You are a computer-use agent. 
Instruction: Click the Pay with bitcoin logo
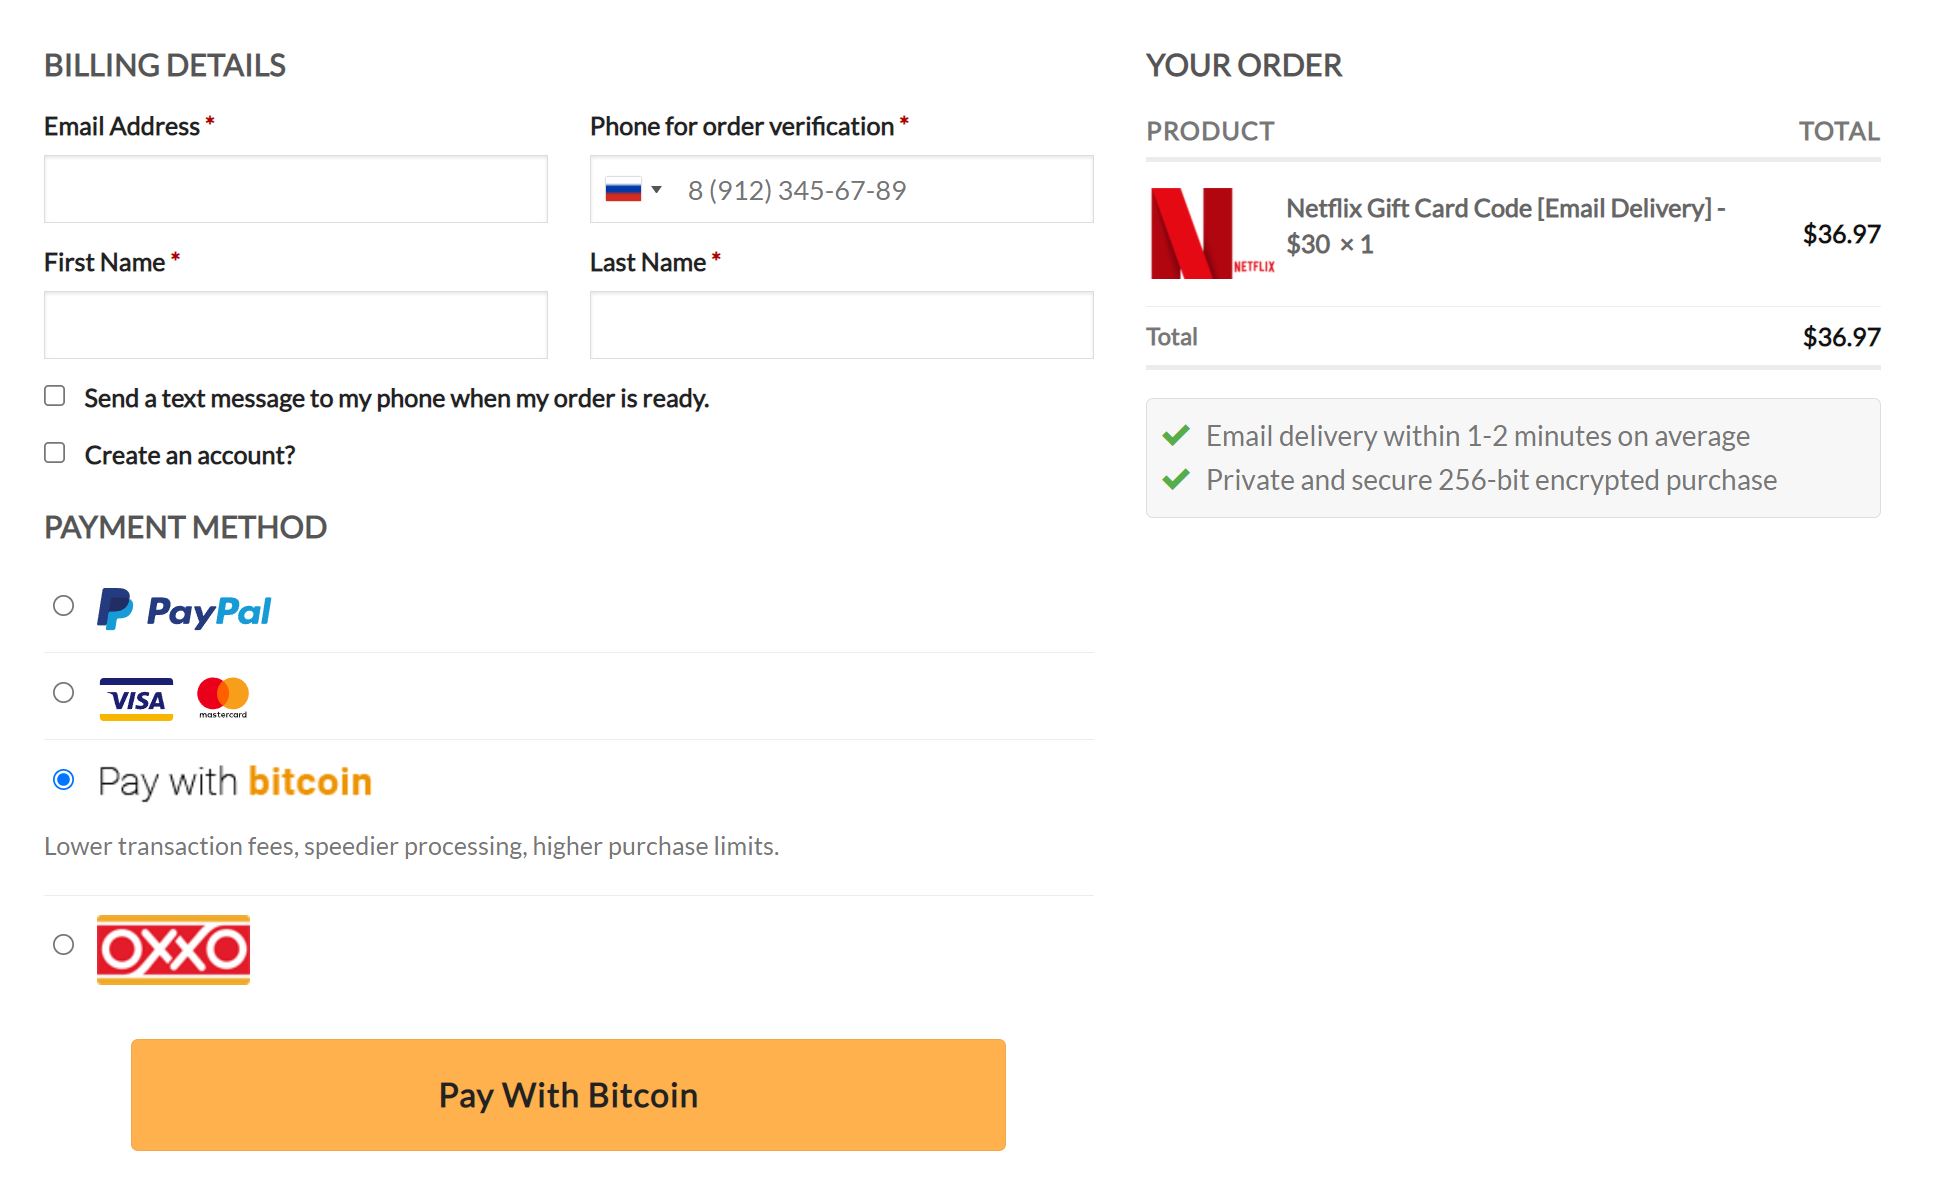235,781
